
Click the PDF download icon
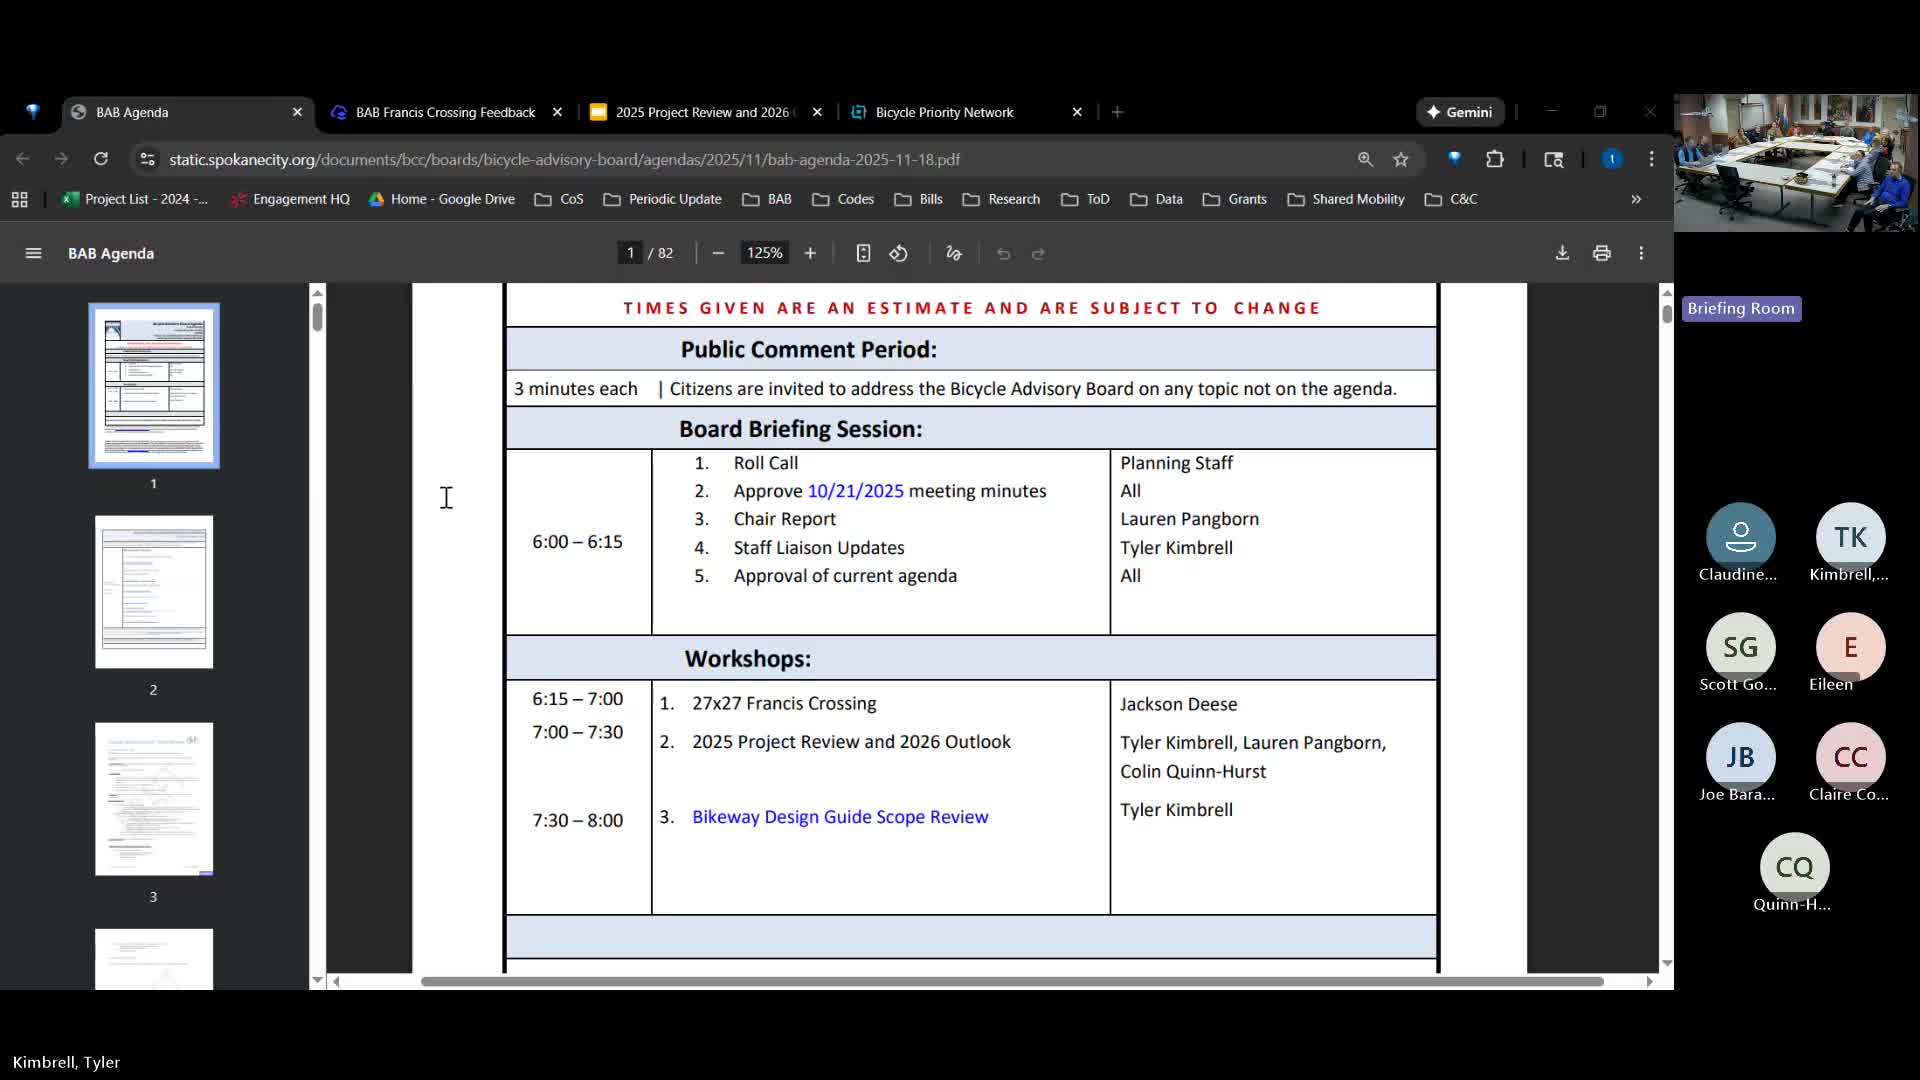(x=1562, y=253)
